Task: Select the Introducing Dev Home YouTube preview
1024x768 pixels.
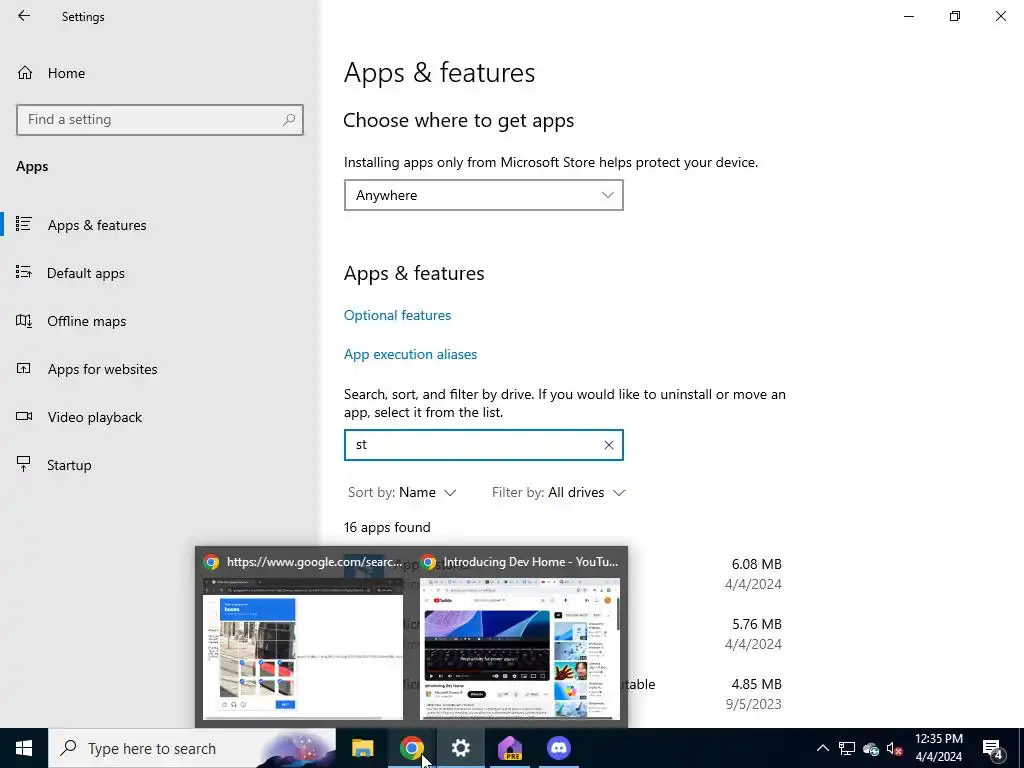Action: coord(520,635)
